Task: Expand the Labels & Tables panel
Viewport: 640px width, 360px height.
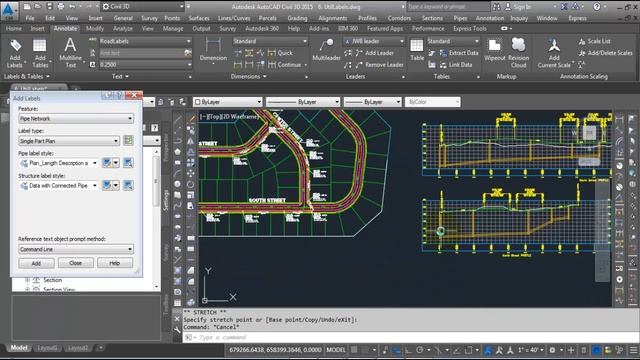Action: [x=27, y=76]
